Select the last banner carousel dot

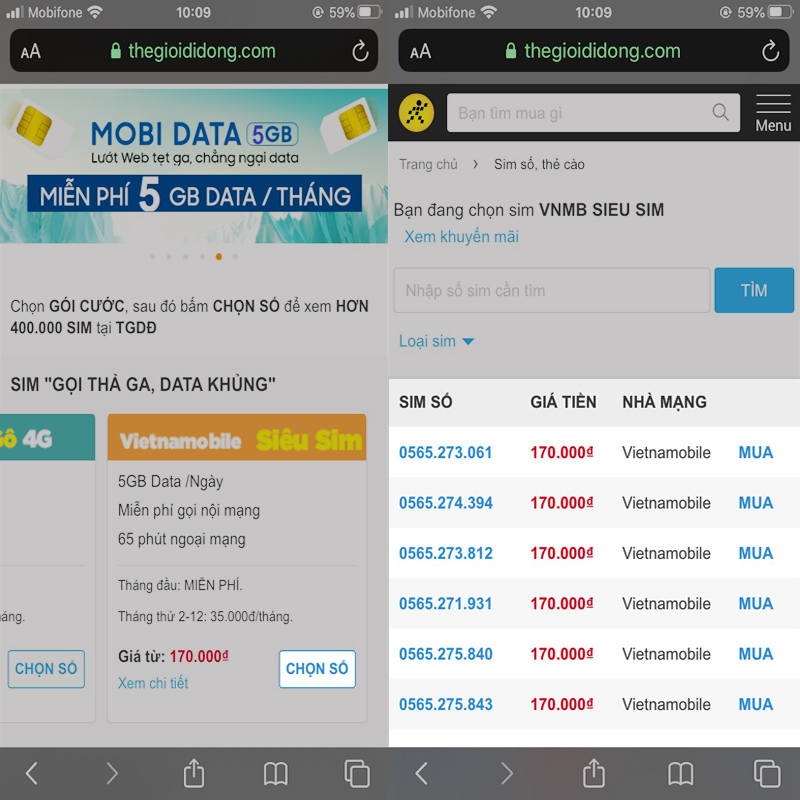(235, 257)
